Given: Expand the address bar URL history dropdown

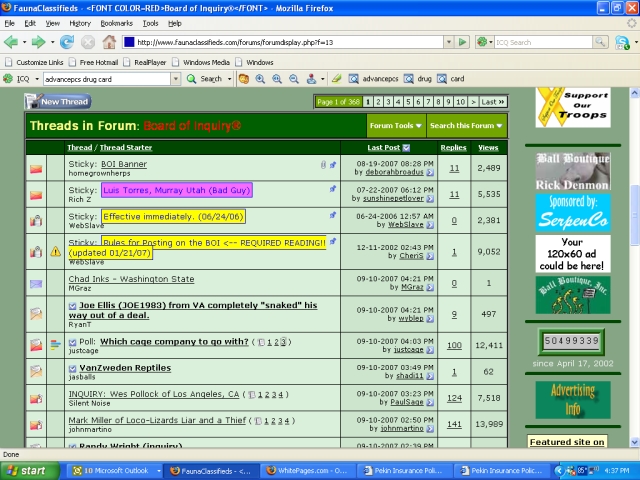Looking at the screenshot, I should [449, 42].
